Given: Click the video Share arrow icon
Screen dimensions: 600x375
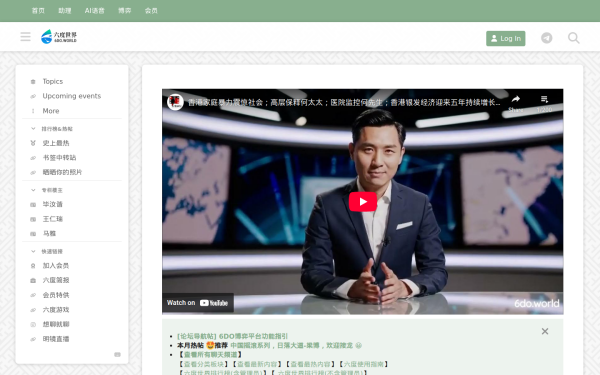Looking at the screenshot, I should tap(516, 99).
